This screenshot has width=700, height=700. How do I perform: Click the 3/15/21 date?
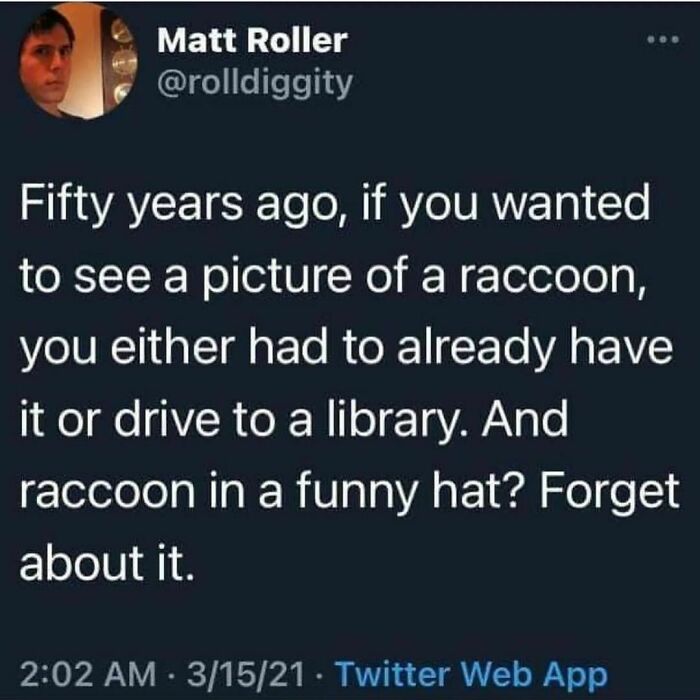click(x=246, y=674)
